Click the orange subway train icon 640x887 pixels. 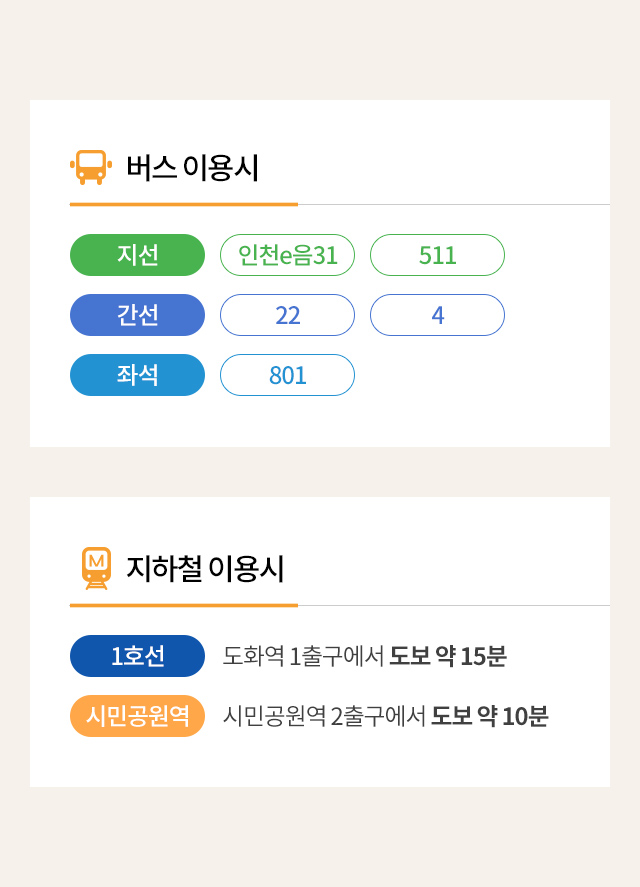pyautogui.click(x=96, y=568)
